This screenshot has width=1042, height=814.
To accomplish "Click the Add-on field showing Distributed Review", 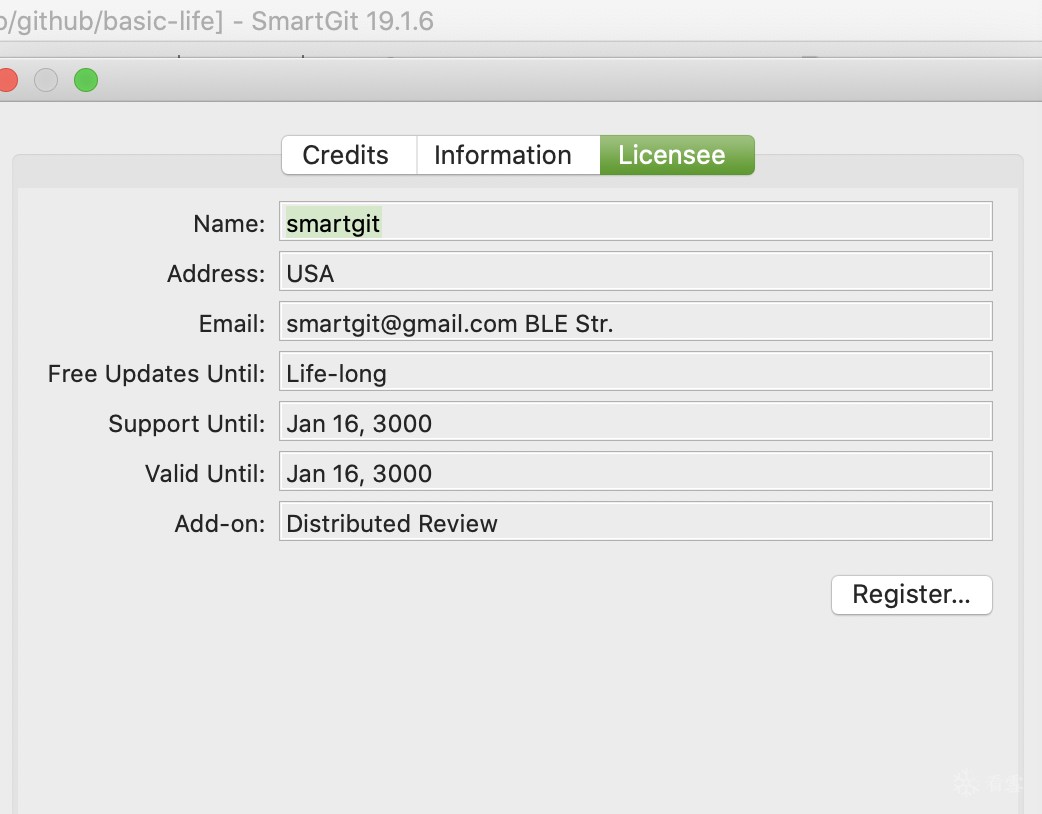I will [x=635, y=522].
